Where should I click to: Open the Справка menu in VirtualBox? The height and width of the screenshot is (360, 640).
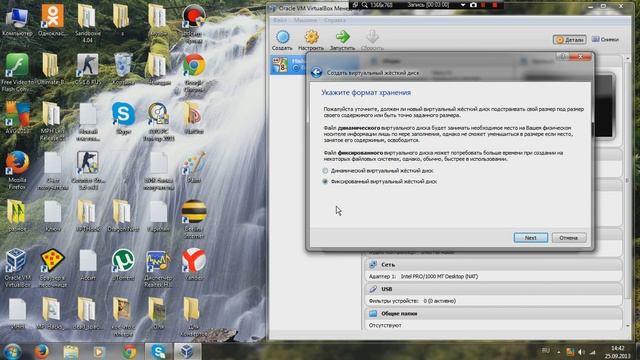[x=335, y=20]
